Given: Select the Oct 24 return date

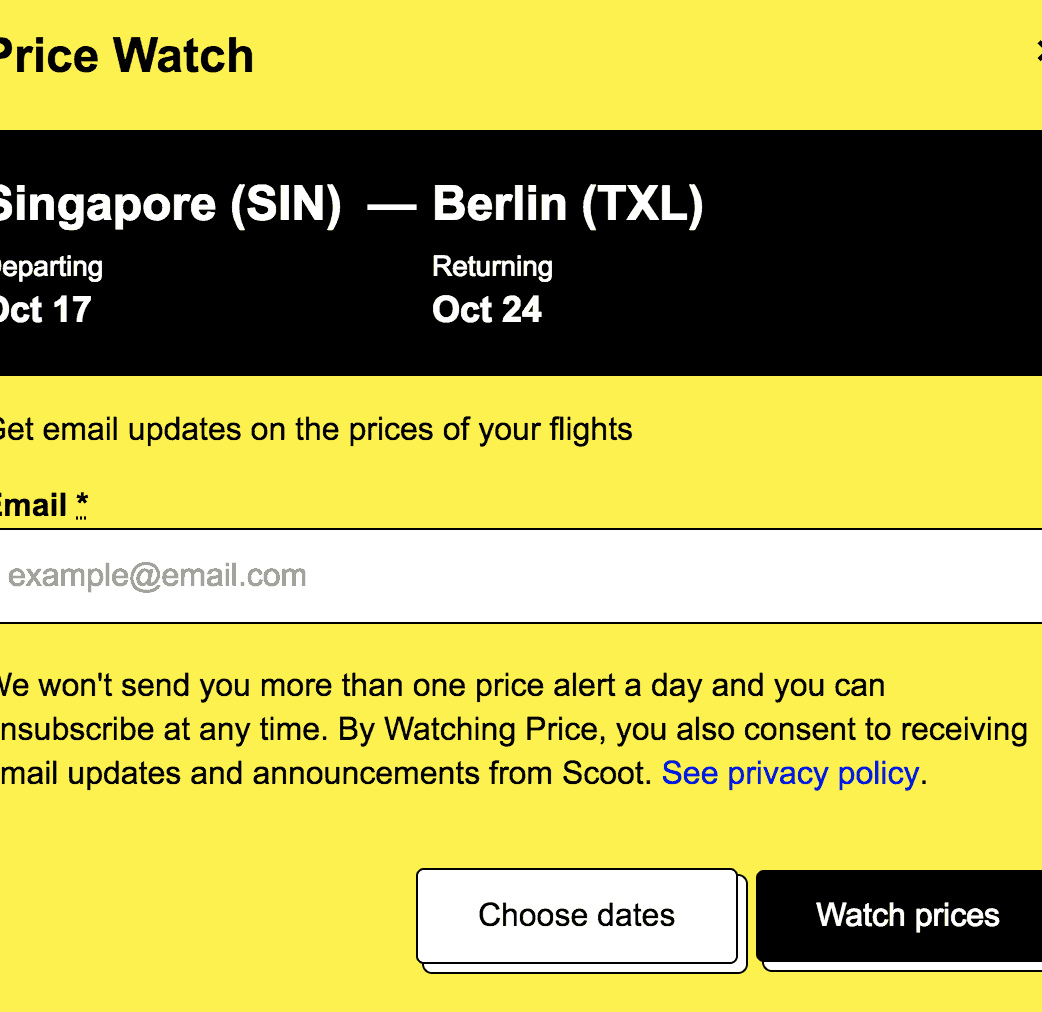Looking at the screenshot, I should point(487,310).
